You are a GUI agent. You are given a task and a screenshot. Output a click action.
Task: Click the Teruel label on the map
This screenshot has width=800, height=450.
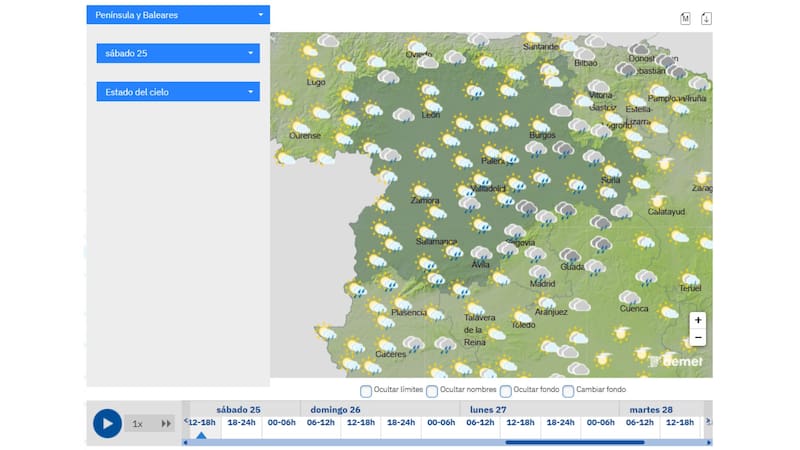point(690,288)
